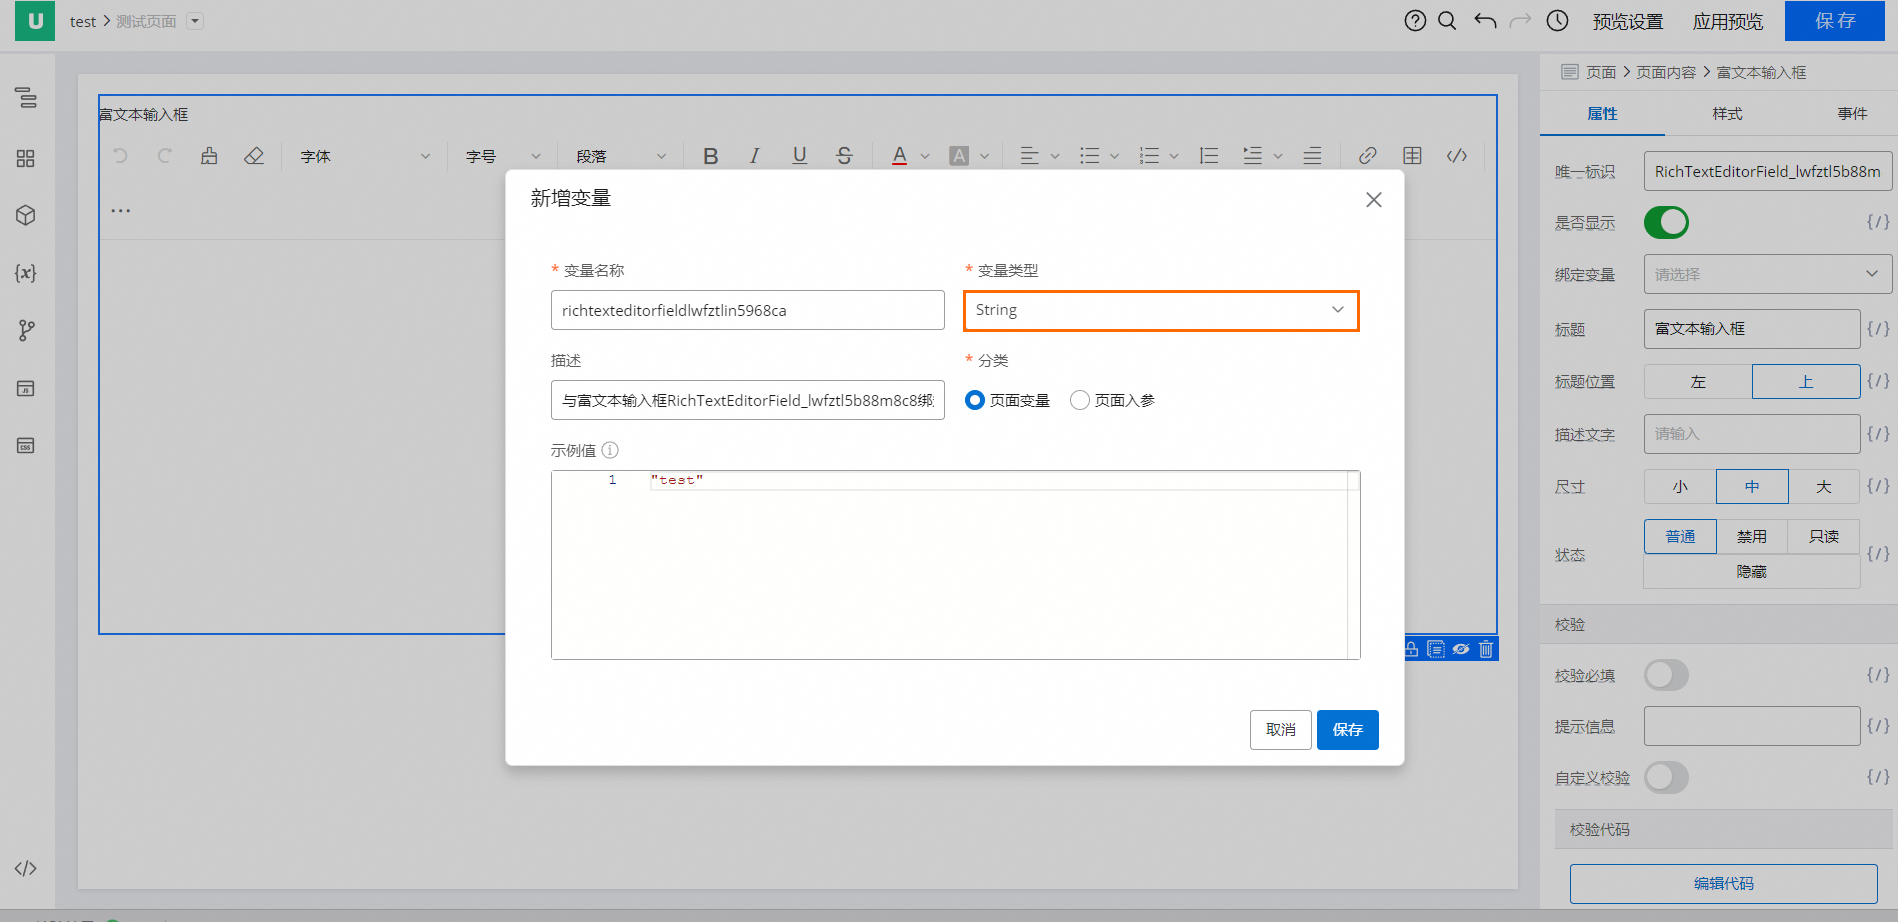Click the 变量名称 input field
This screenshot has width=1898, height=922.
[x=748, y=310]
